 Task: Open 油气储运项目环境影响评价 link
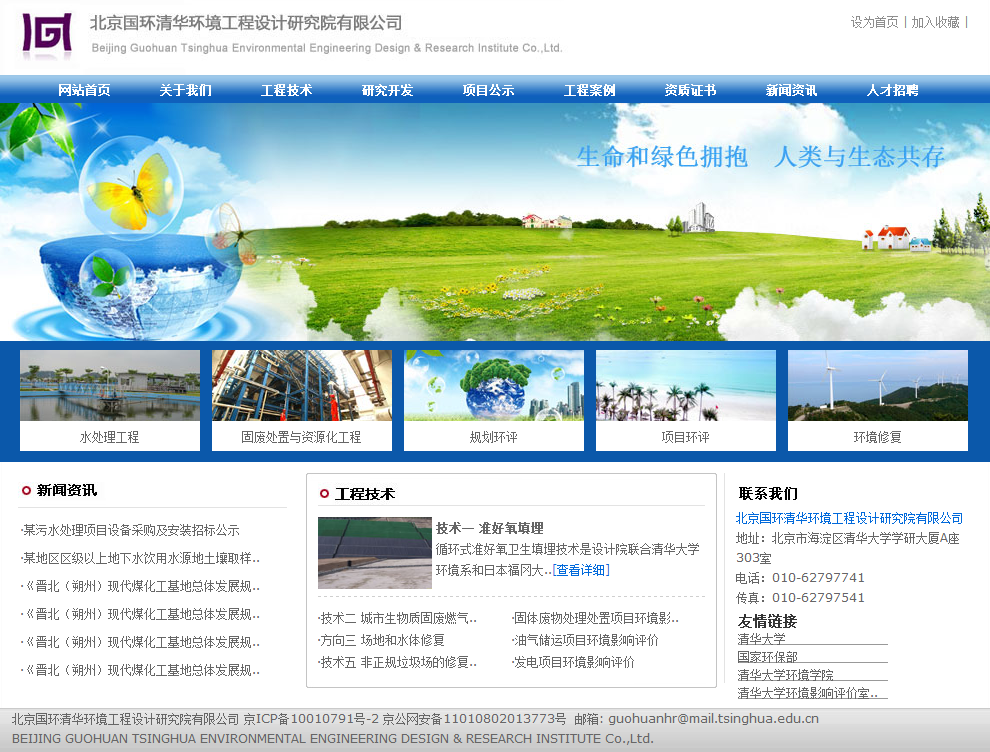click(x=586, y=640)
